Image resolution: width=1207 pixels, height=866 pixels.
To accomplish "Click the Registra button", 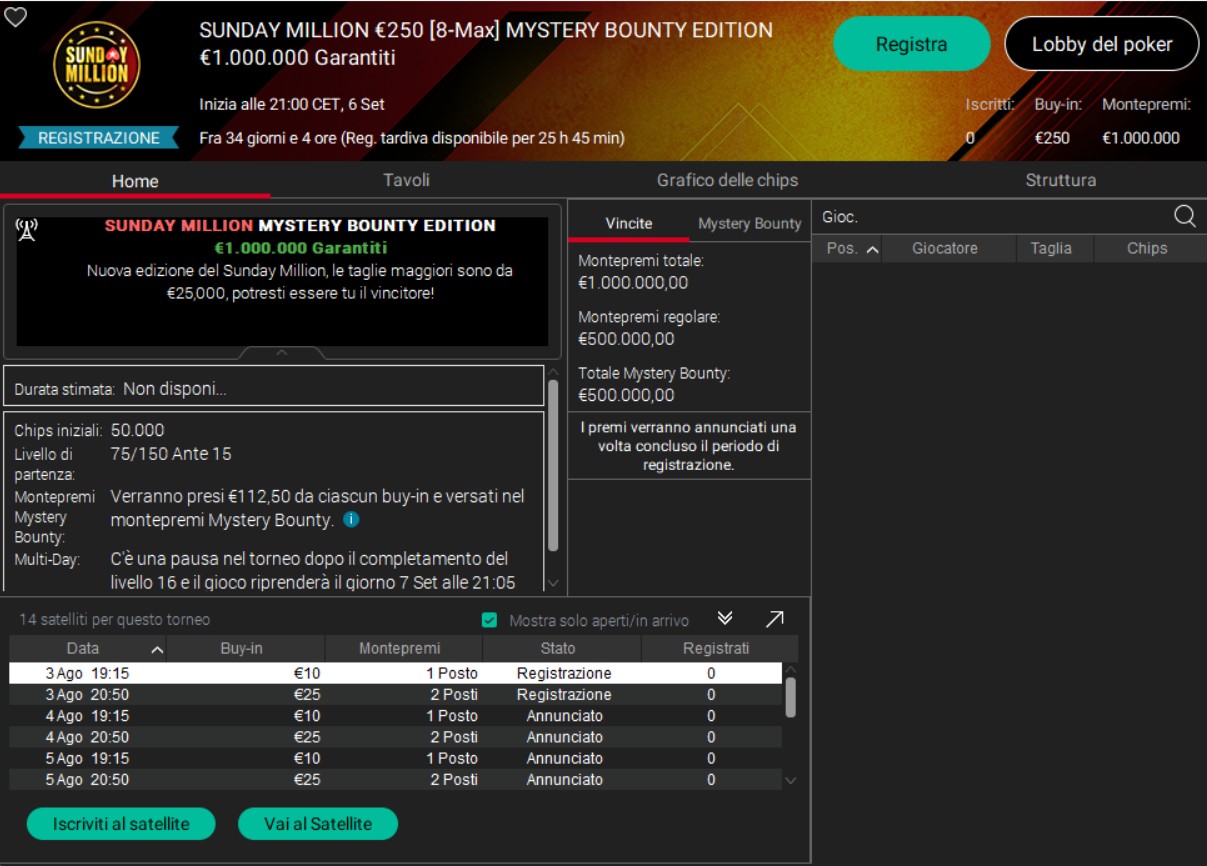I will tap(911, 44).
